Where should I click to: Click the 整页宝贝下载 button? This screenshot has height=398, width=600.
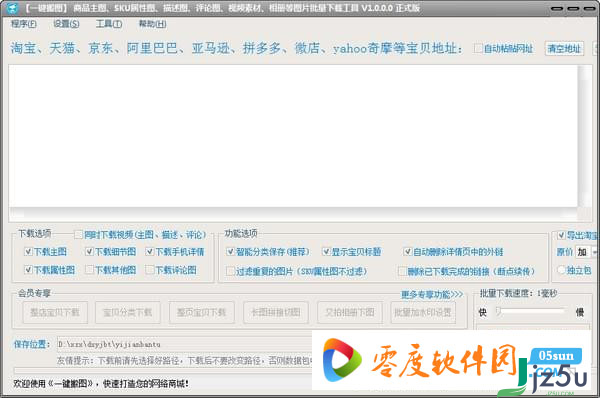[201, 312]
